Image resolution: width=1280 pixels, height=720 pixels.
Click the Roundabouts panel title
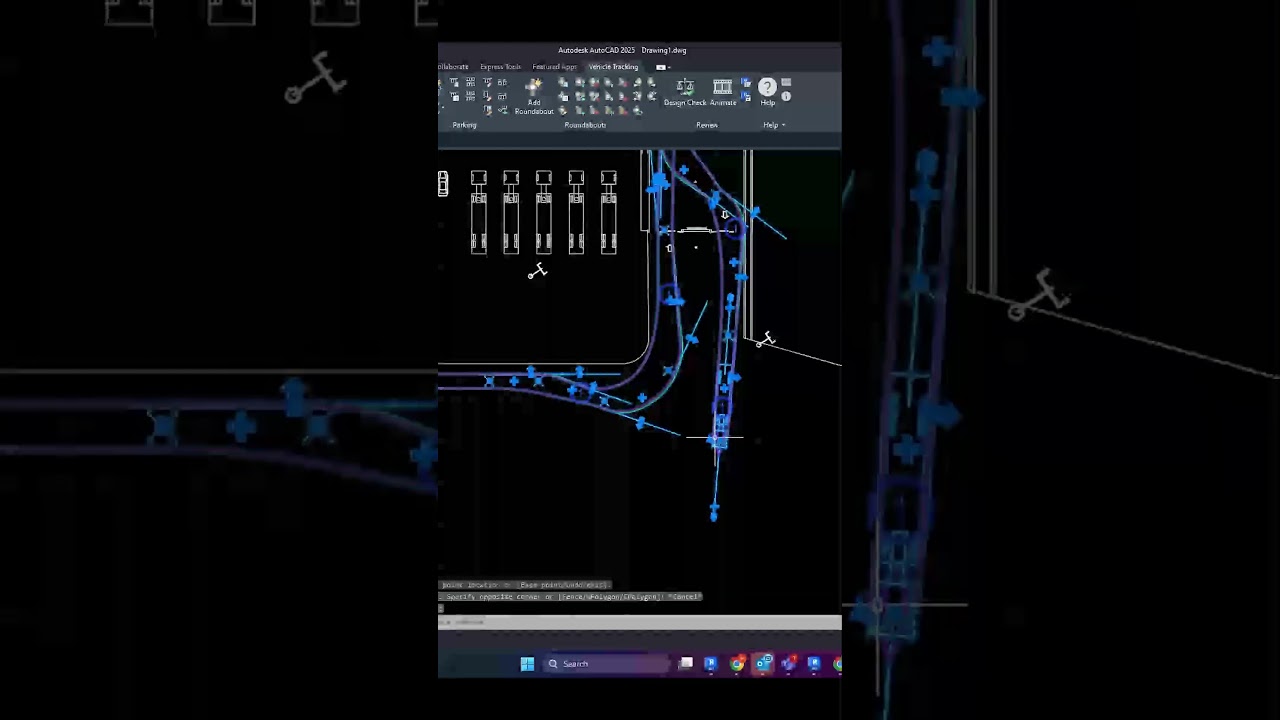585,125
